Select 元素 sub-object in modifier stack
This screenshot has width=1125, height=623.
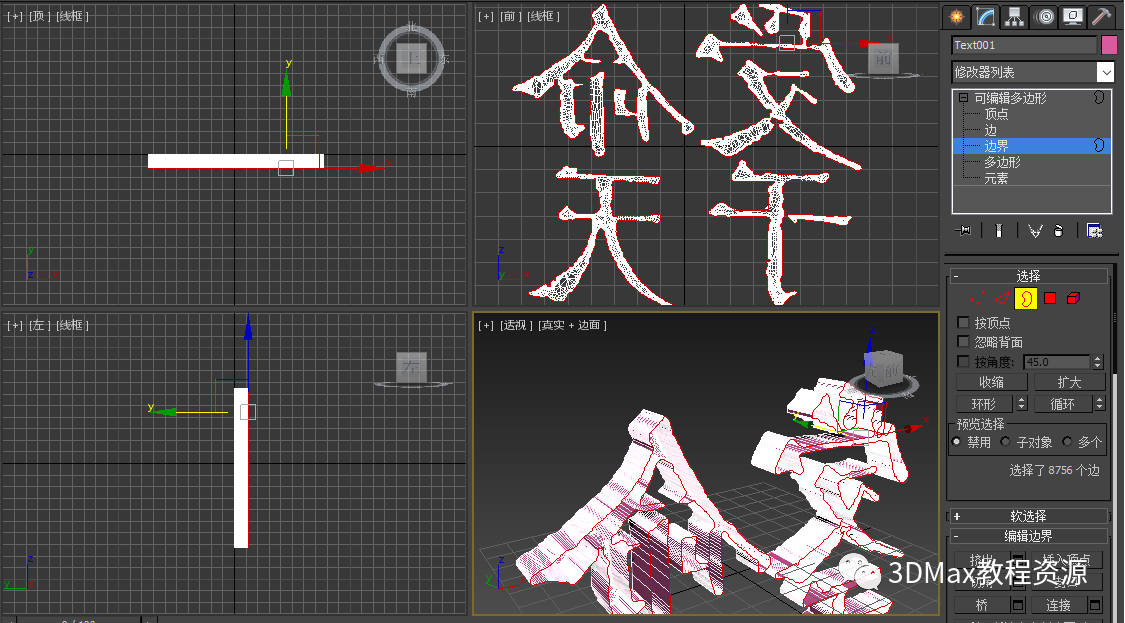pos(996,178)
